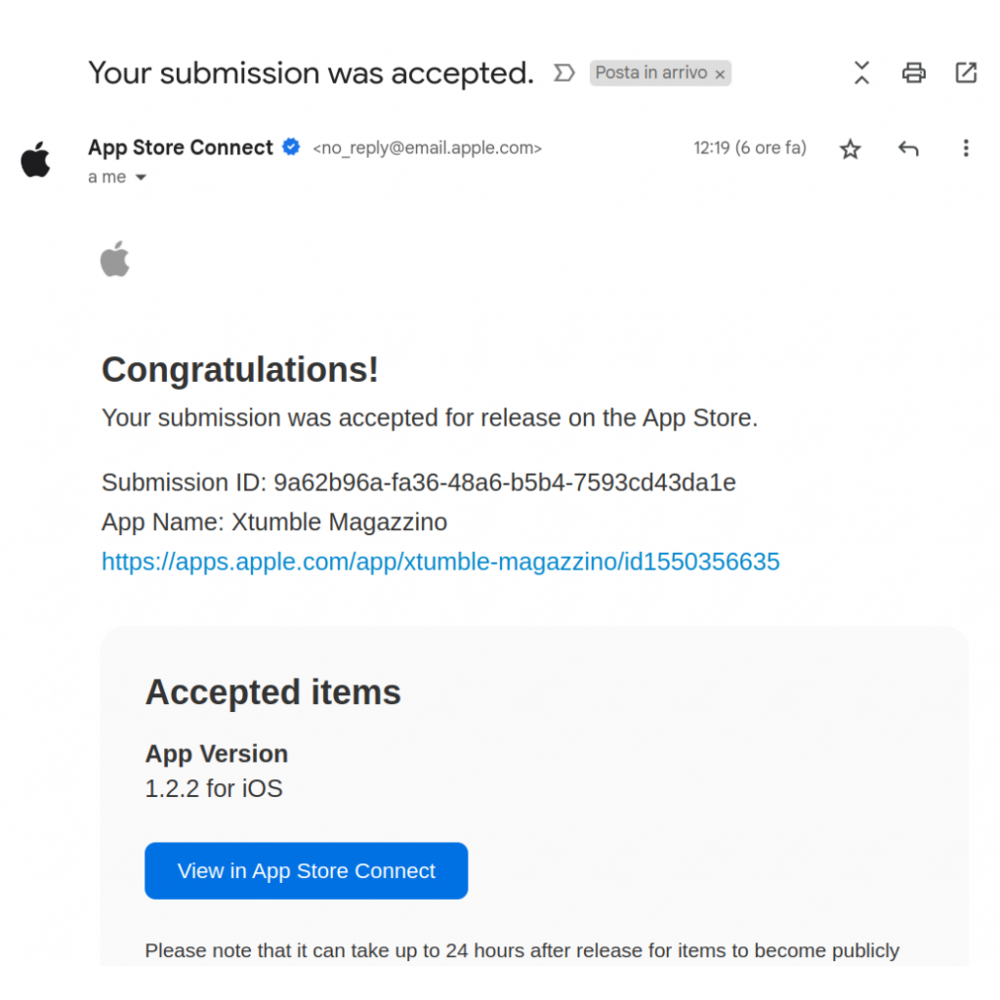Reply using the arrow icon

907,149
